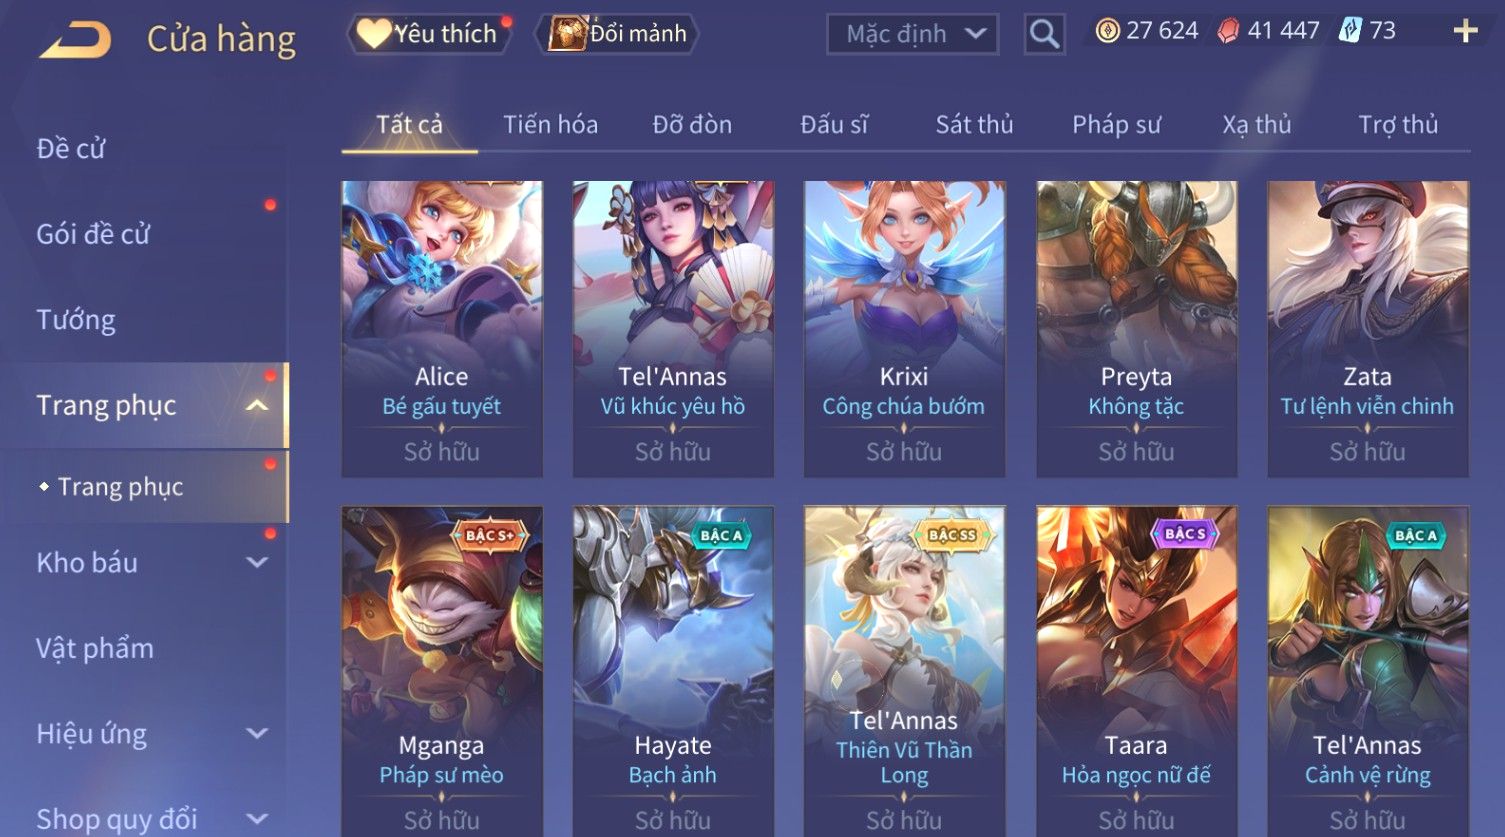Click the blue voucher currency icon
This screenshot has height=837, width=1505.
1350,31
